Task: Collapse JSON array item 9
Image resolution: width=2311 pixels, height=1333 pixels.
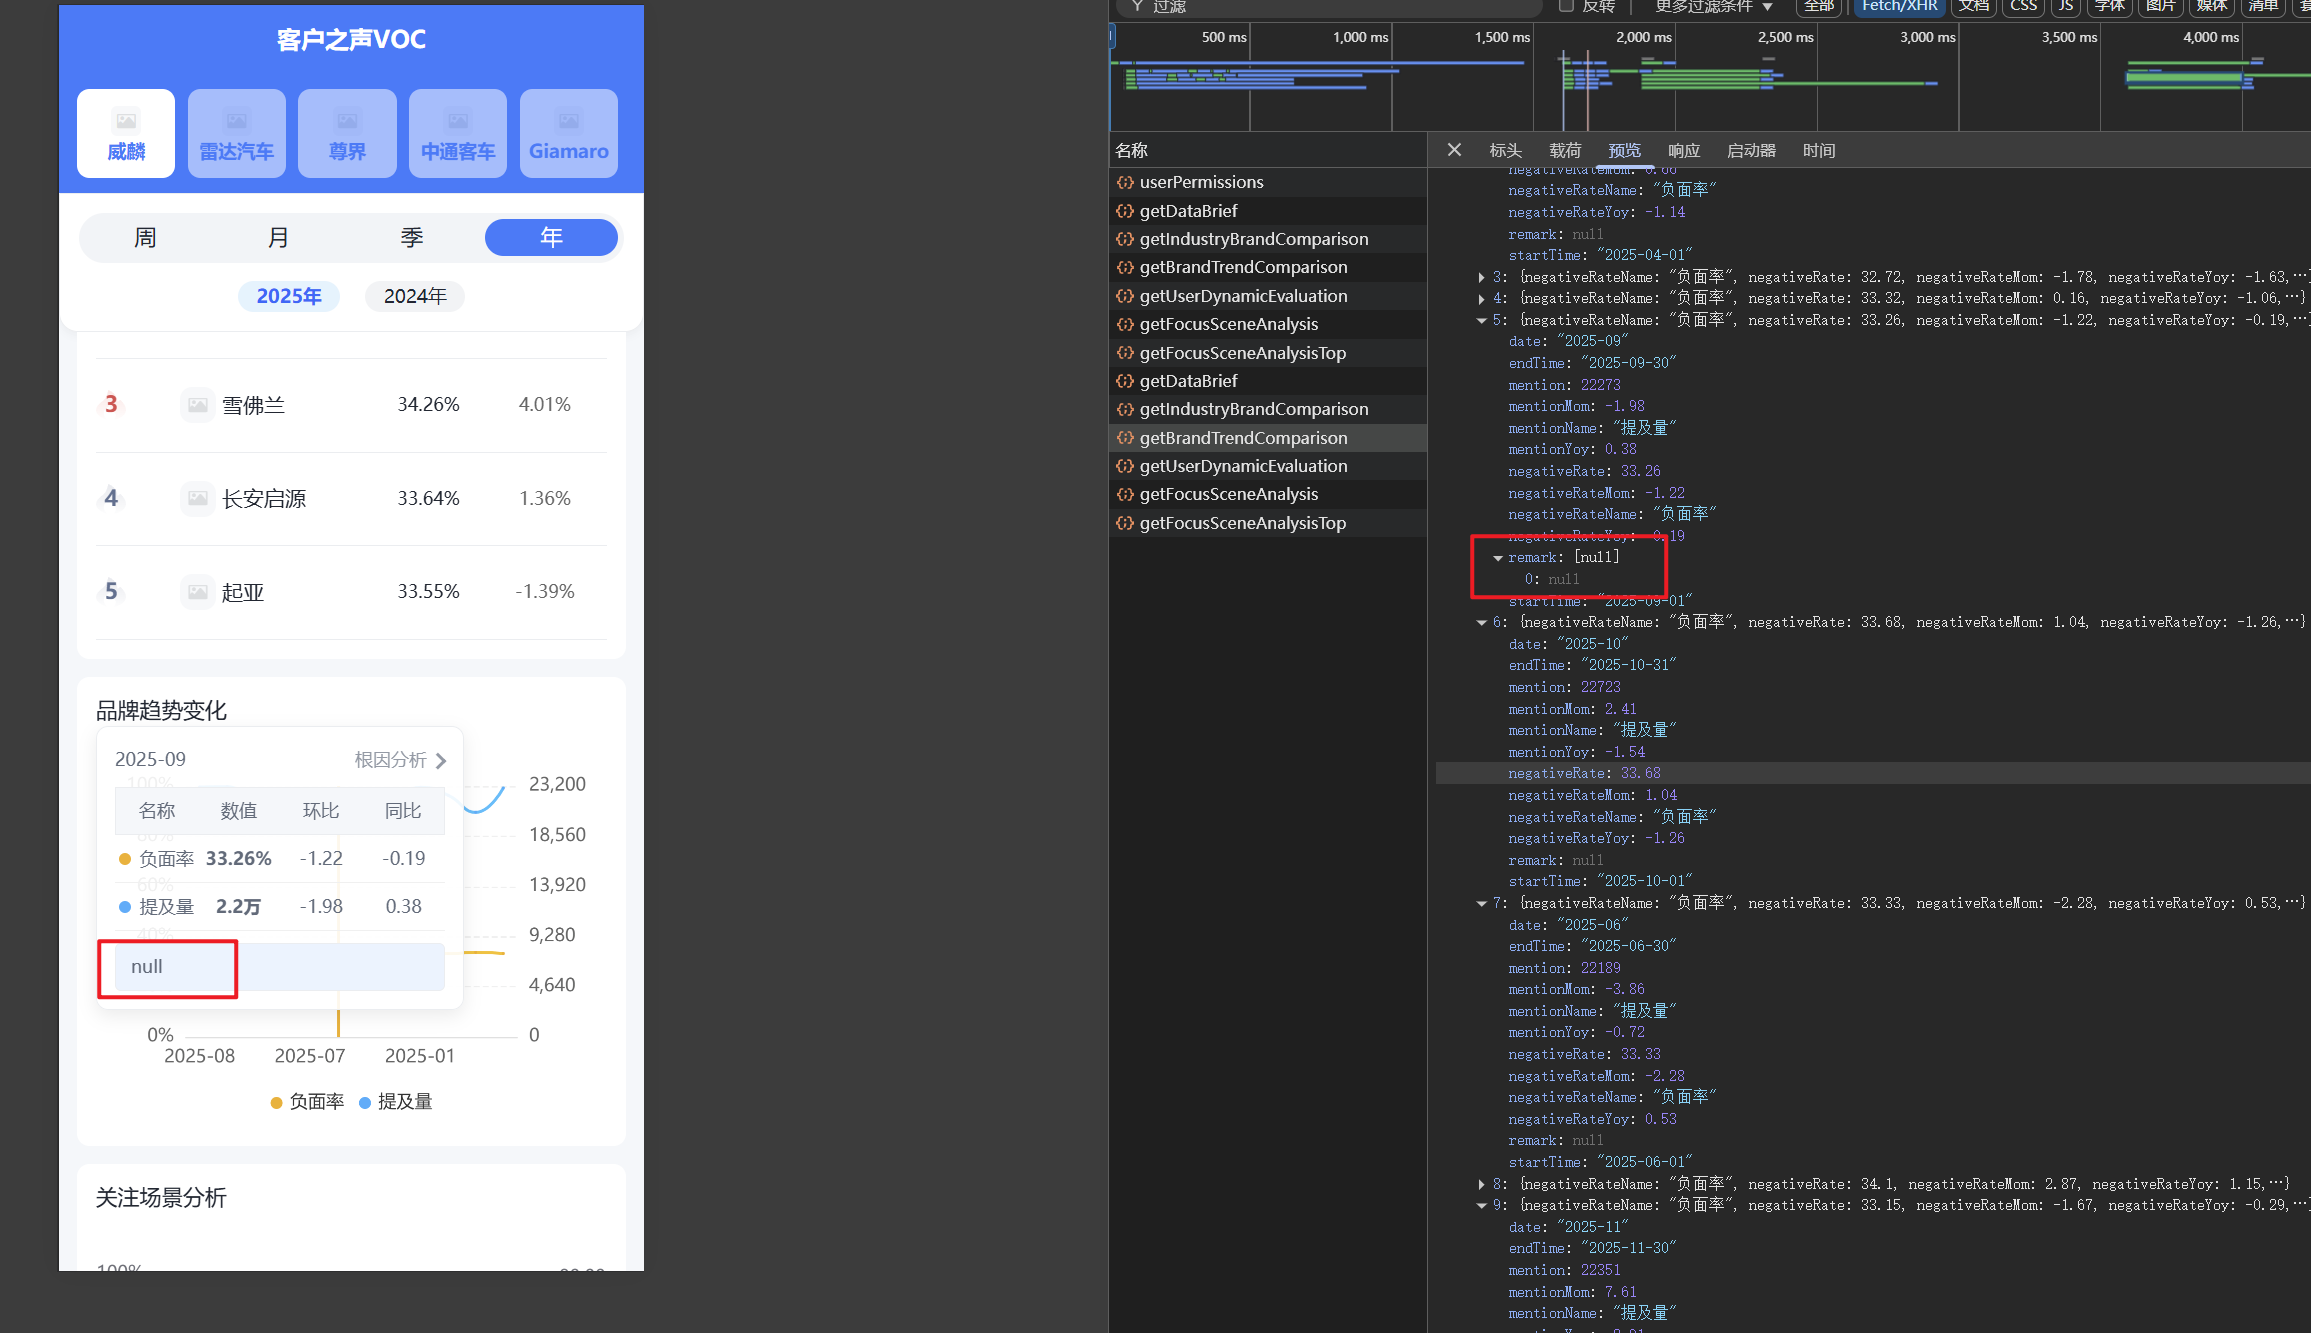Action: click(x=1481, y=1206)
